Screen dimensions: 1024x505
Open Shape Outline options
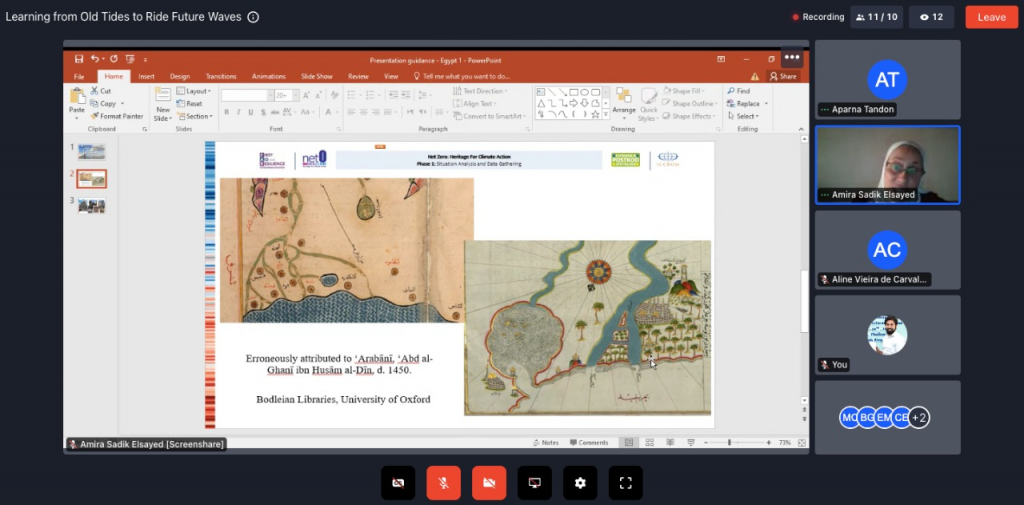tap(690, 103)
